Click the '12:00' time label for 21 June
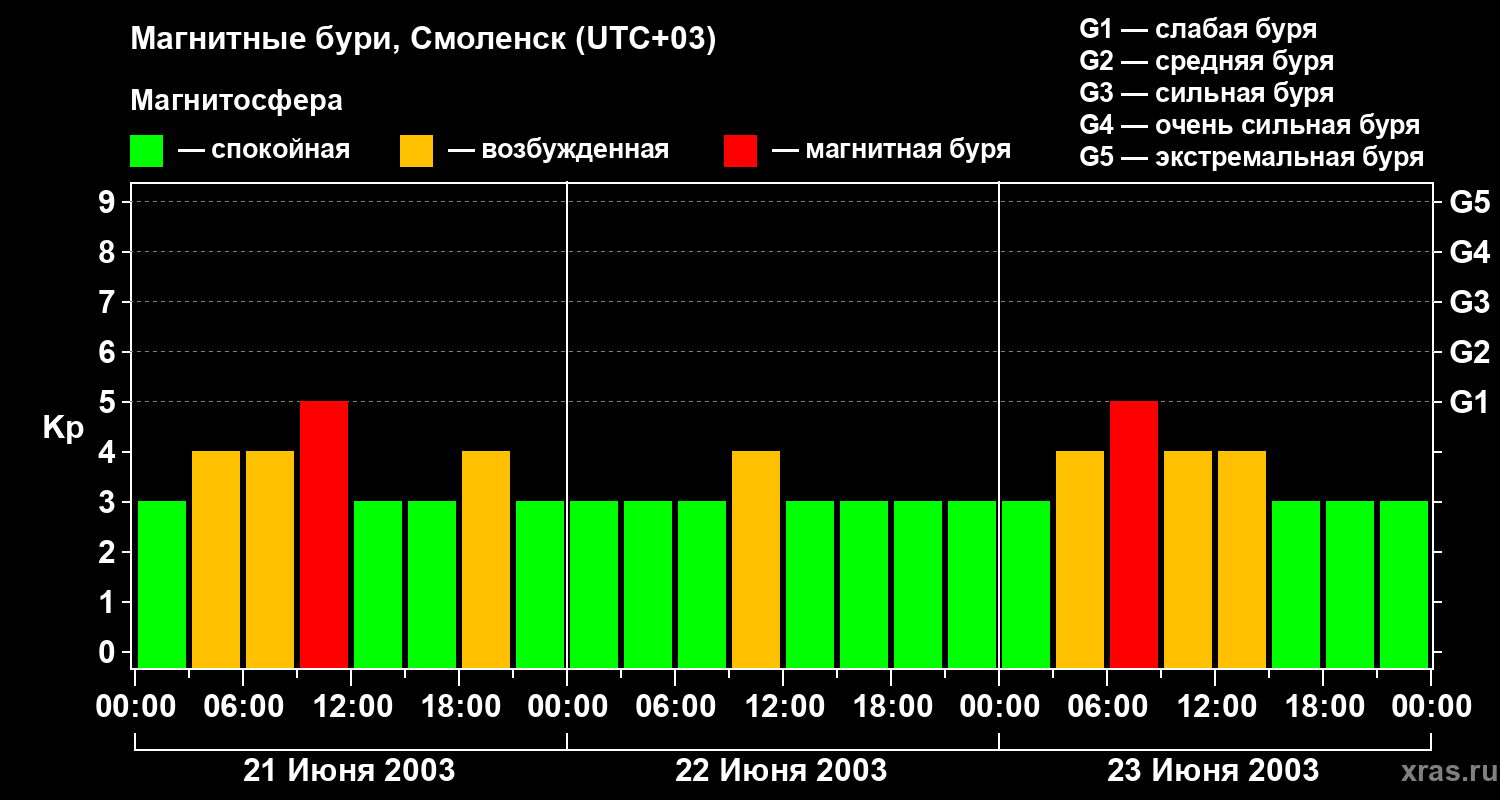This screenshot has width=1500, height=800. click(351, 707)
